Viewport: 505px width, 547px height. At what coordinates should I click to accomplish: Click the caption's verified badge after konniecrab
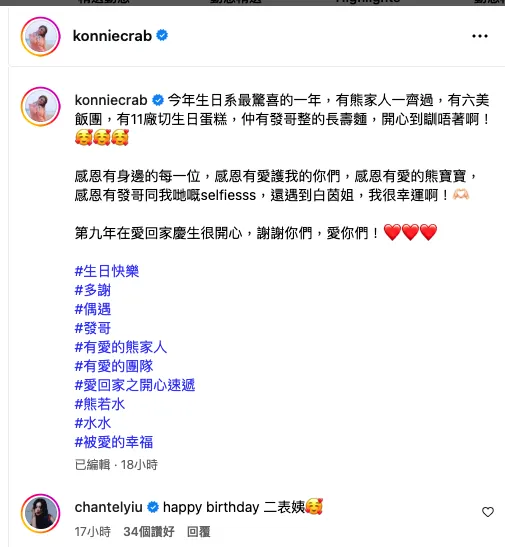pos(158,100)
